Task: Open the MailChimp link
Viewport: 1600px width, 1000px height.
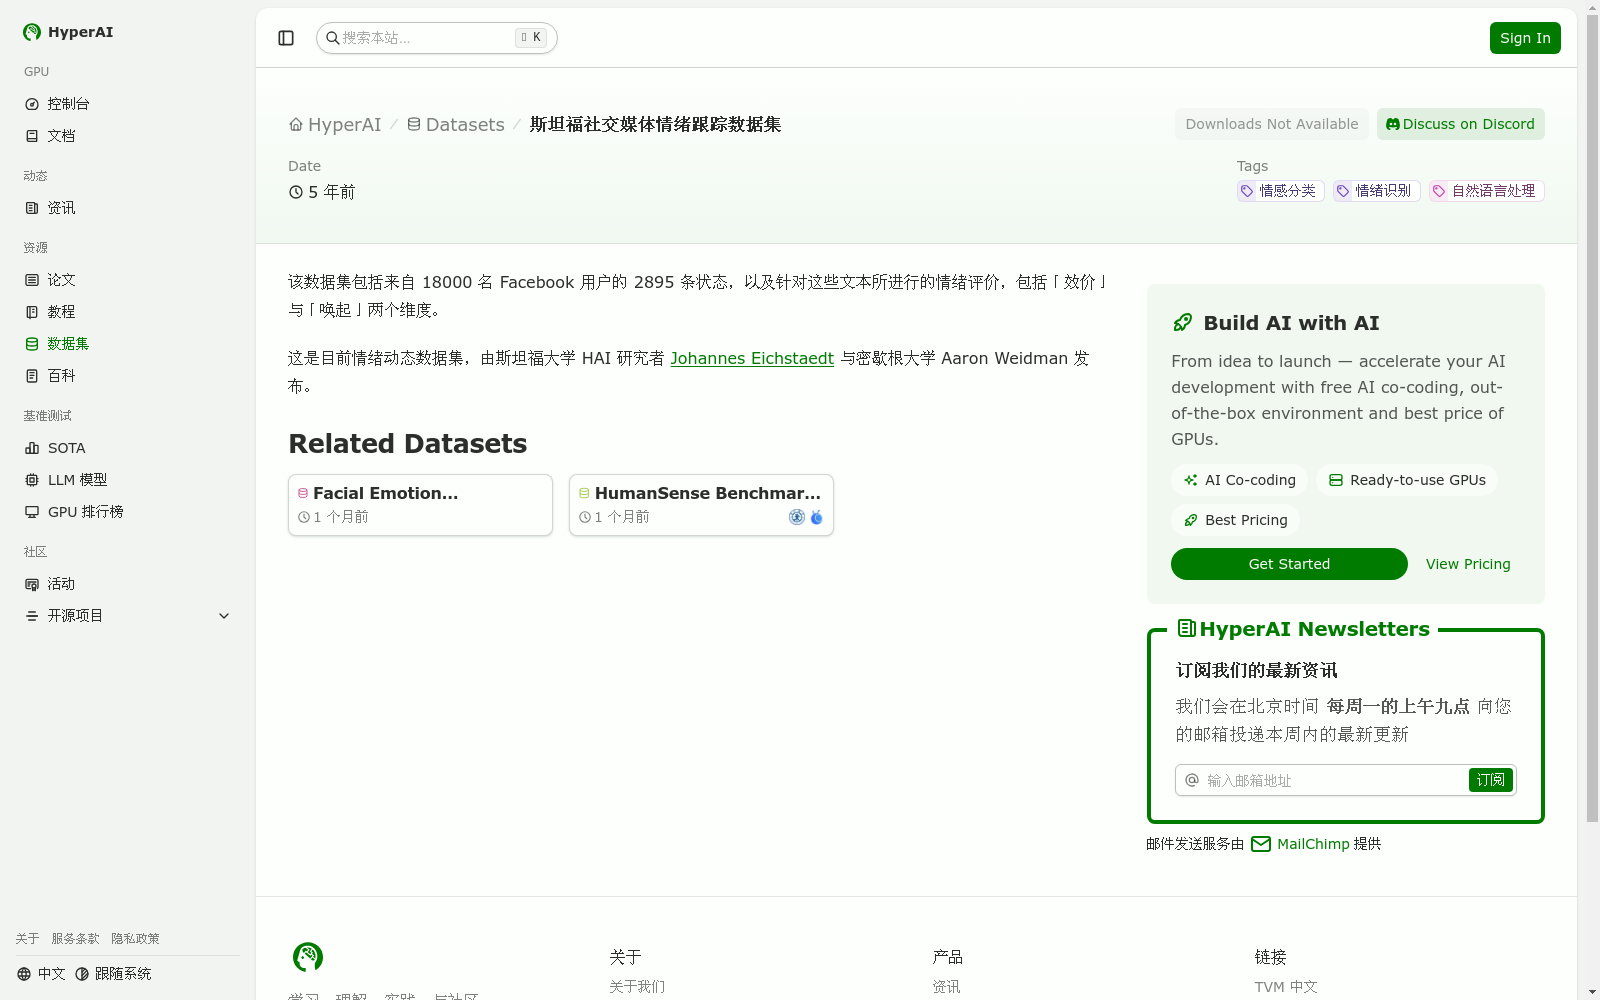Action: click(1313, 844)
